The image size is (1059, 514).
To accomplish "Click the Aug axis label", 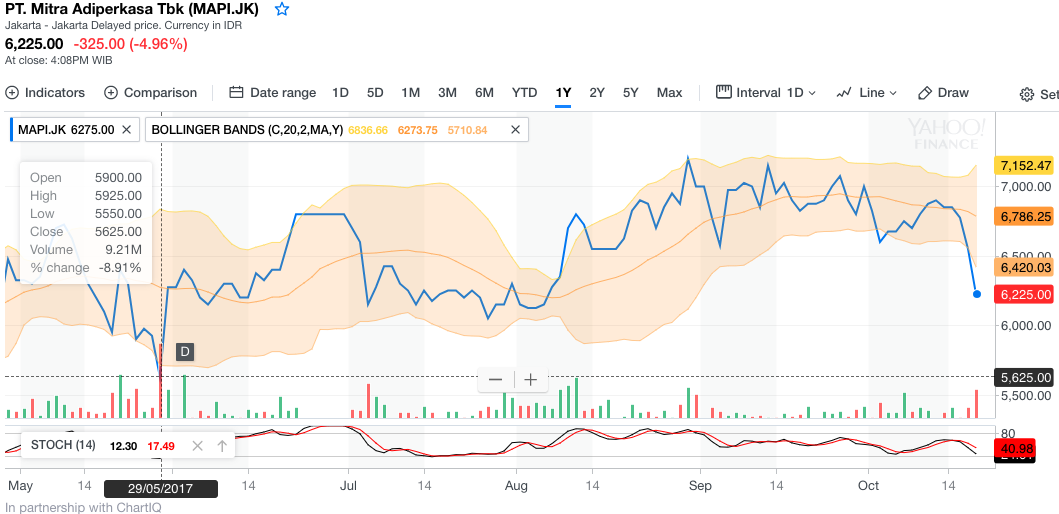I will [x=516, y=486].
